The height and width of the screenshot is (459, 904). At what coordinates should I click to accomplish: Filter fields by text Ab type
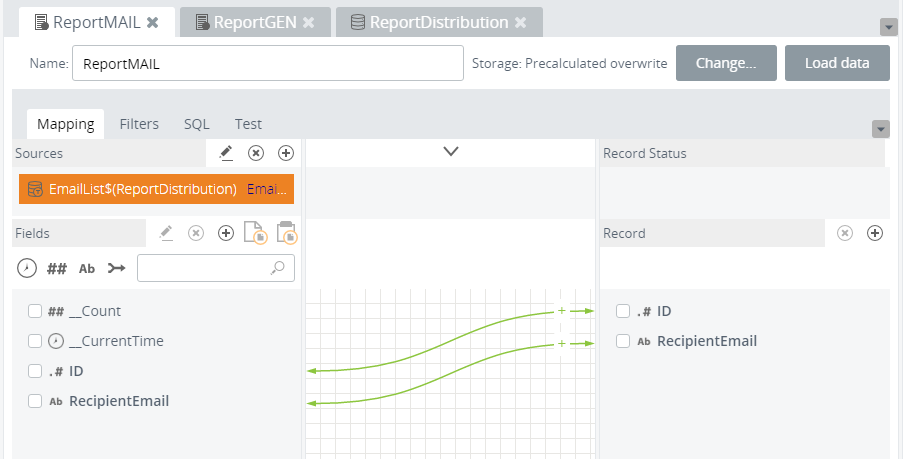click(x=87, y=268)
